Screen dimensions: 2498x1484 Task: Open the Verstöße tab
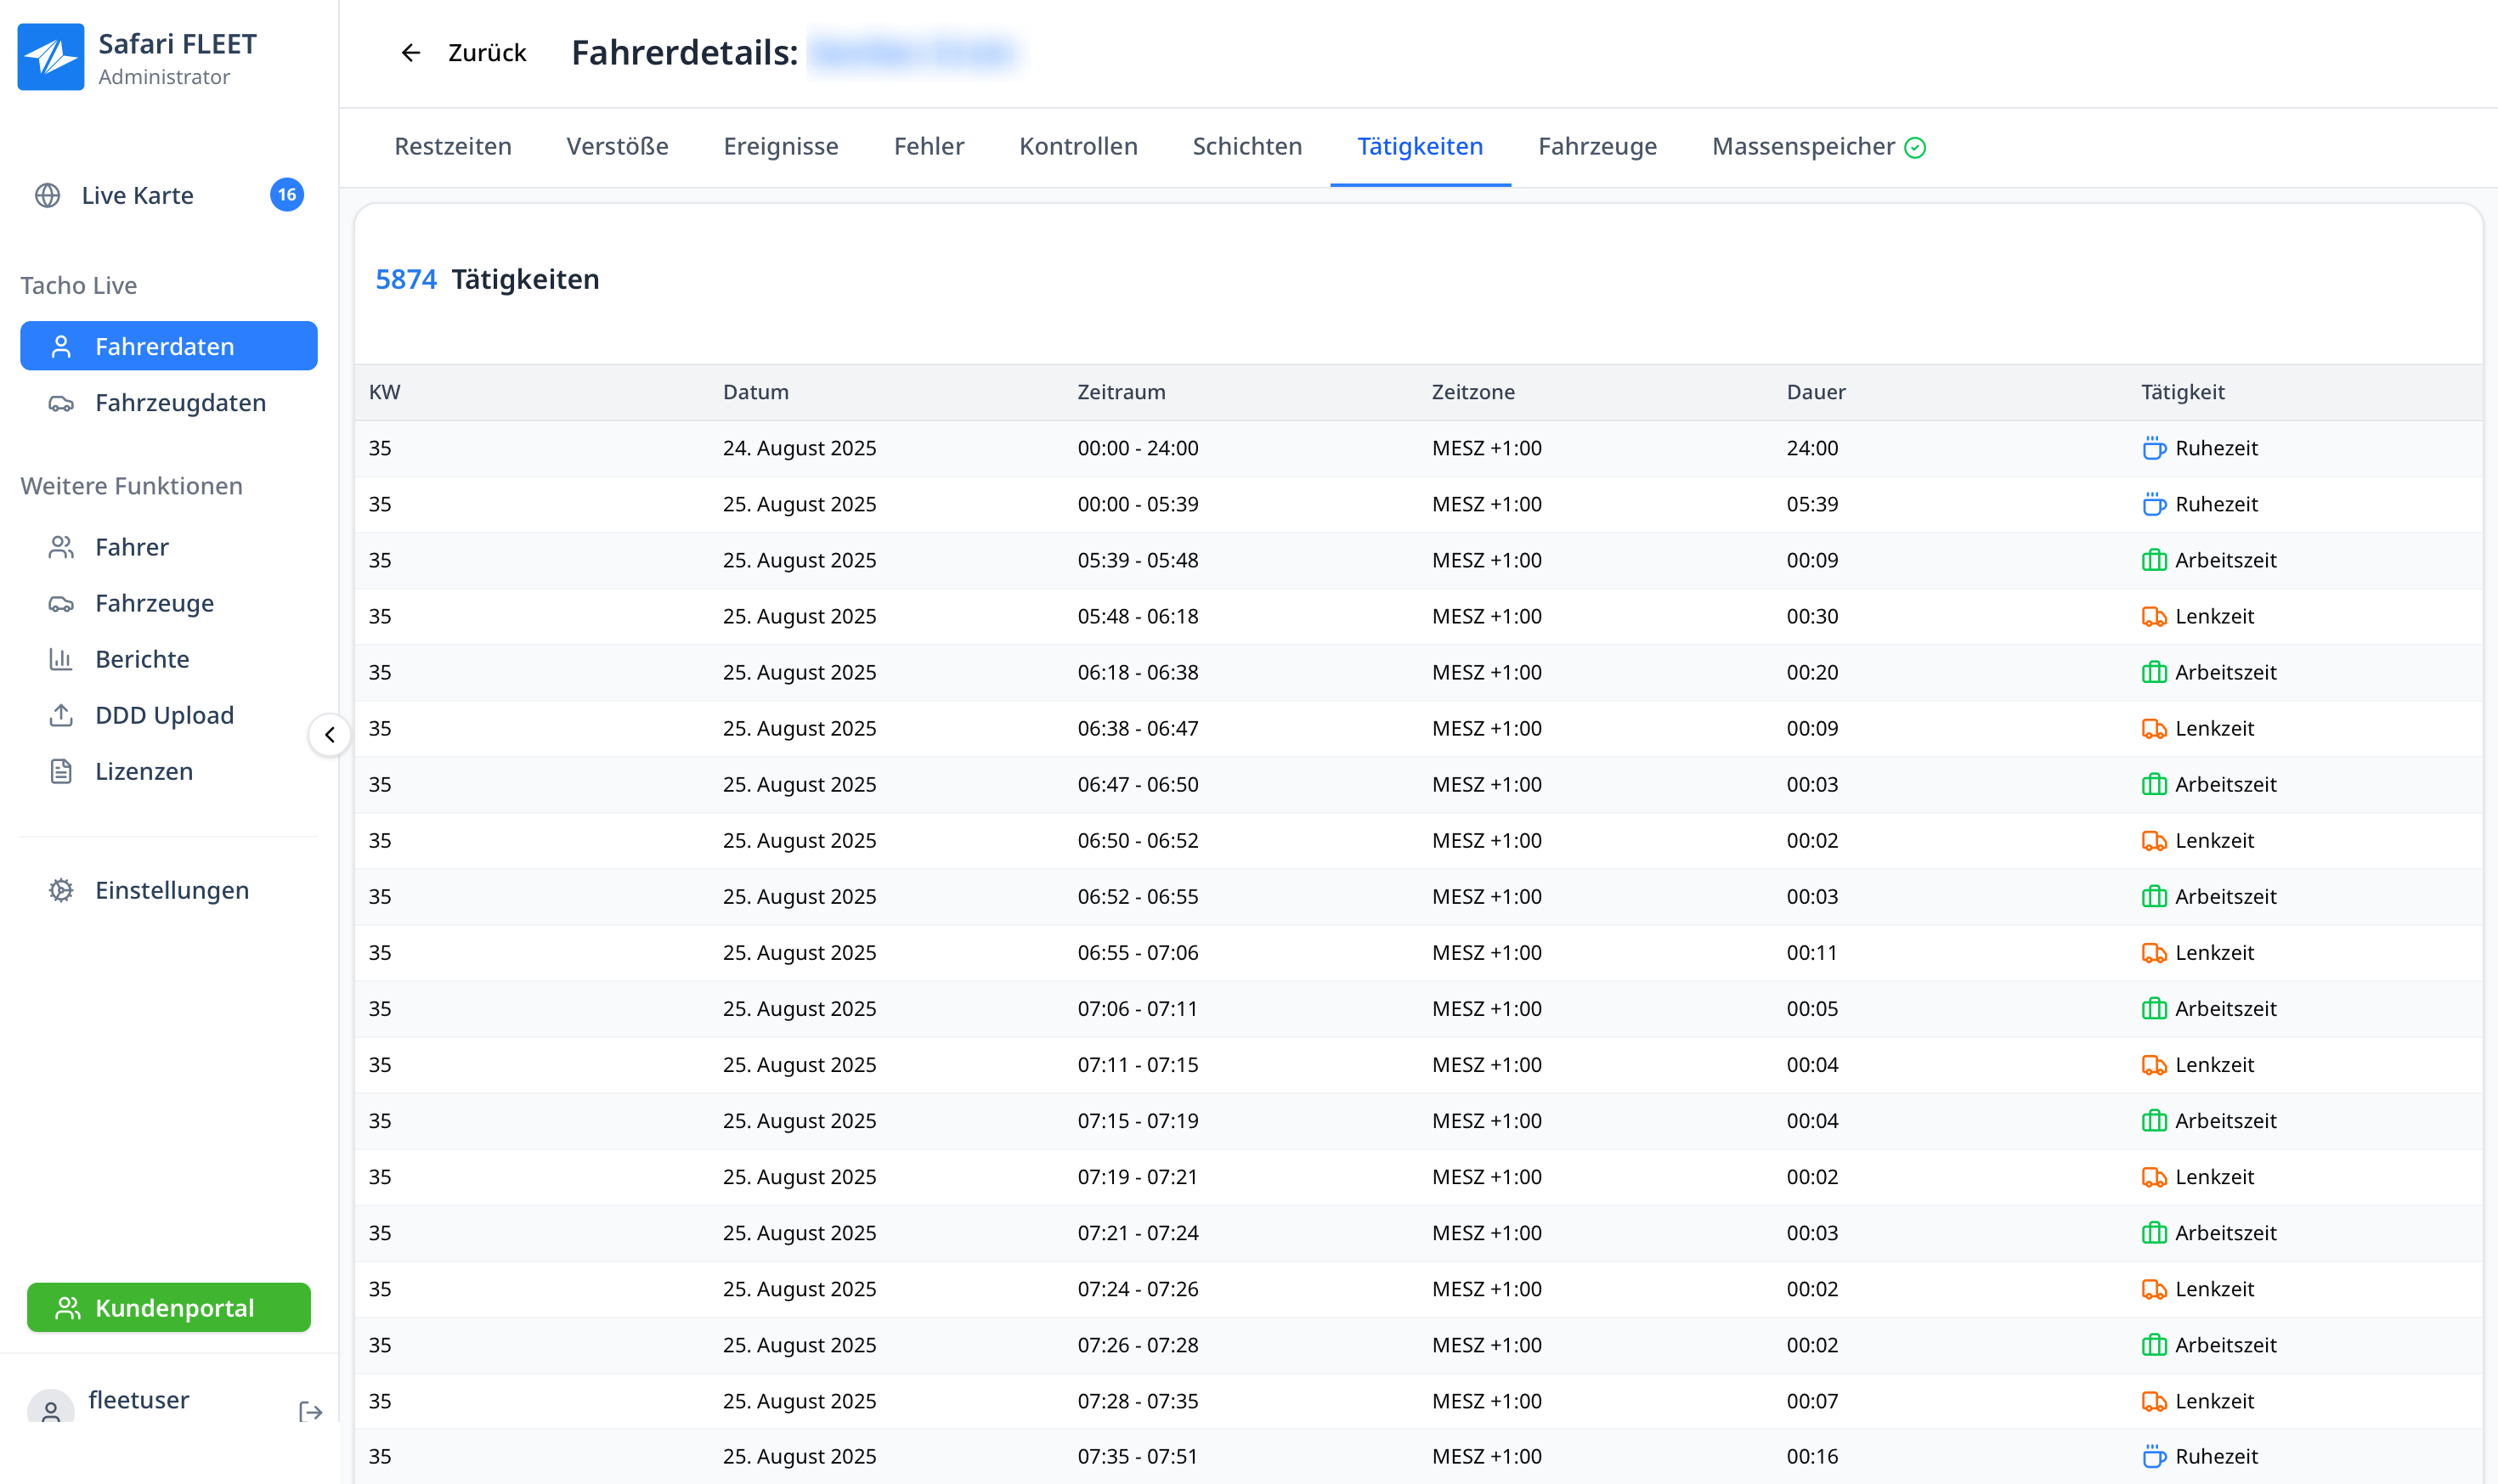pyautogui.click(x=617, y=147)
